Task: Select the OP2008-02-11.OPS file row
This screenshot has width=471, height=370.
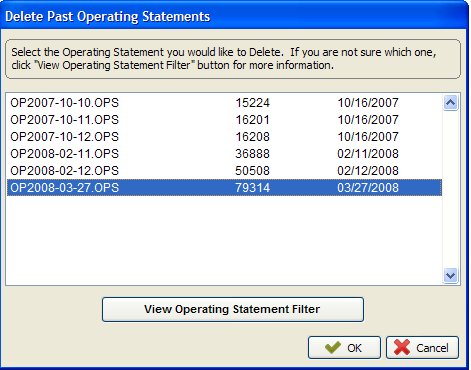Action: [224, 154]
